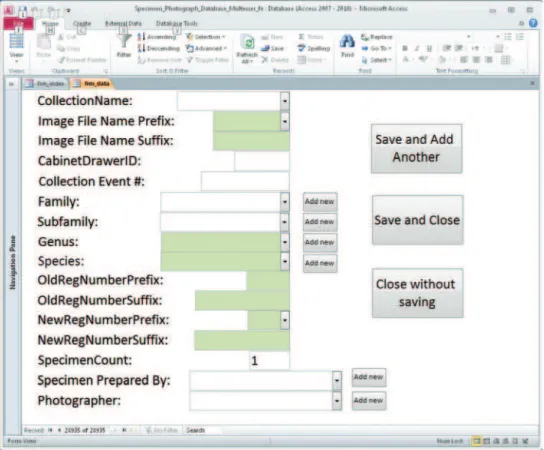This screenshot has width=544, height=450.
Task: Click the Save record button in ribbon
Action: [x=273, y=49]
